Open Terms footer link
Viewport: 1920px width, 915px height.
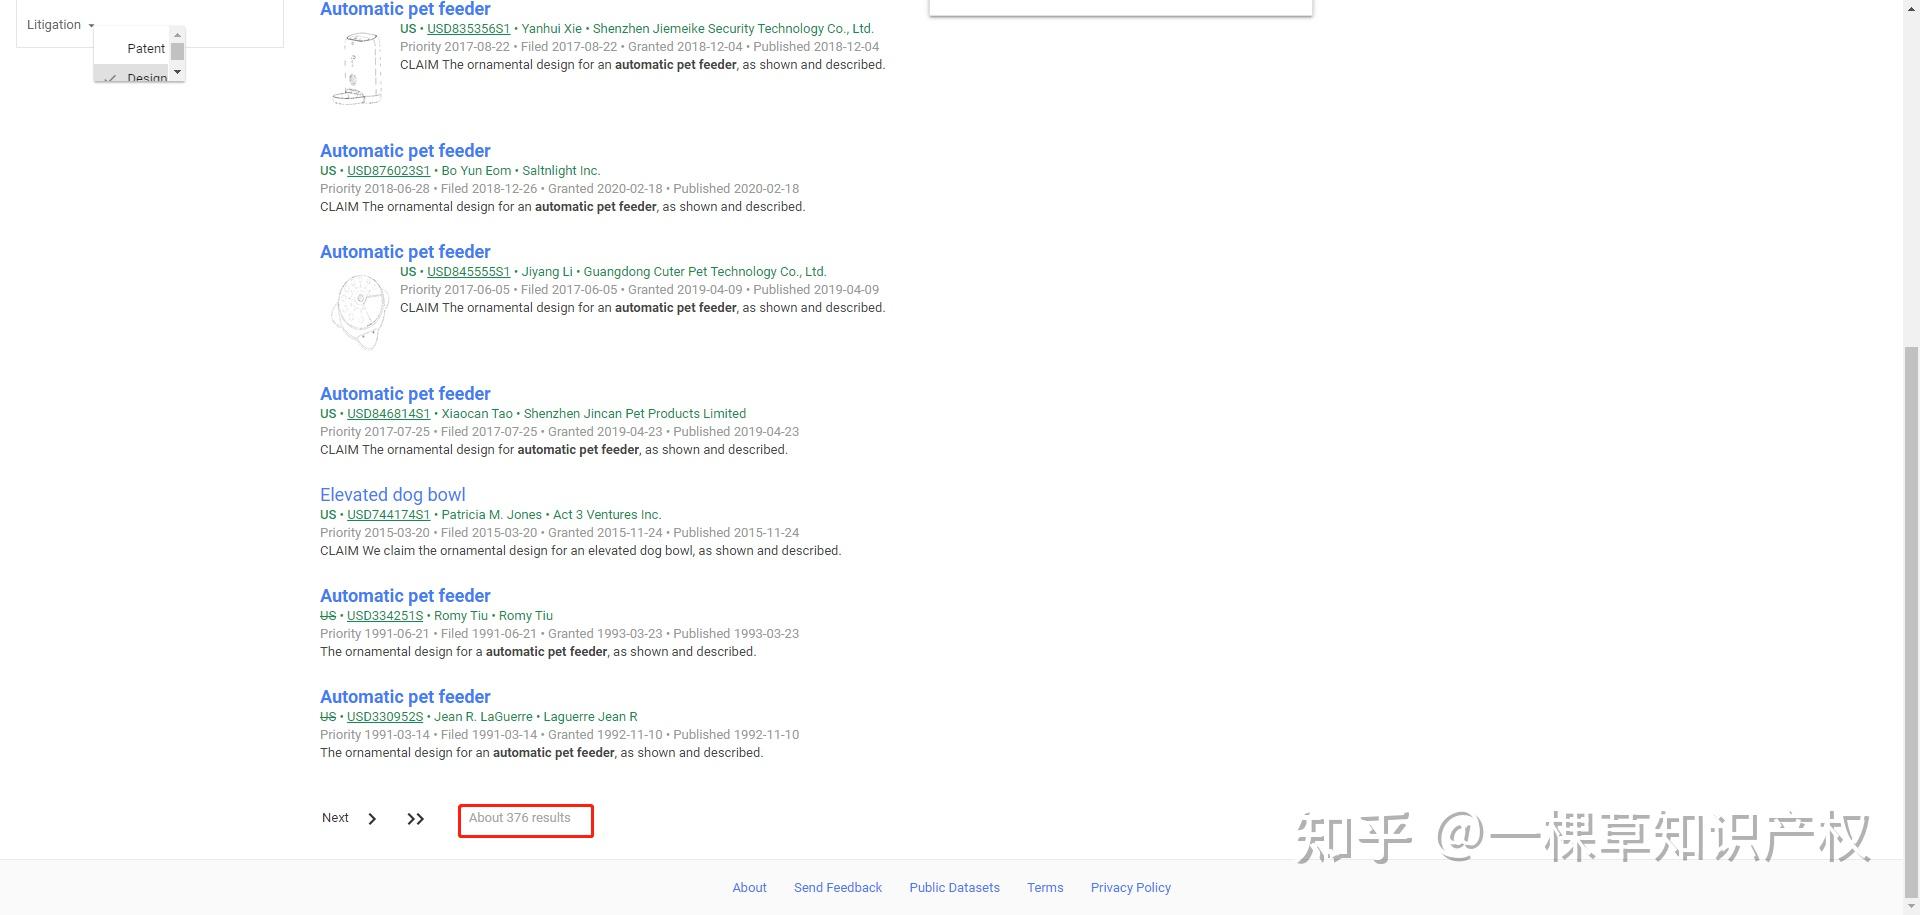1045,888
